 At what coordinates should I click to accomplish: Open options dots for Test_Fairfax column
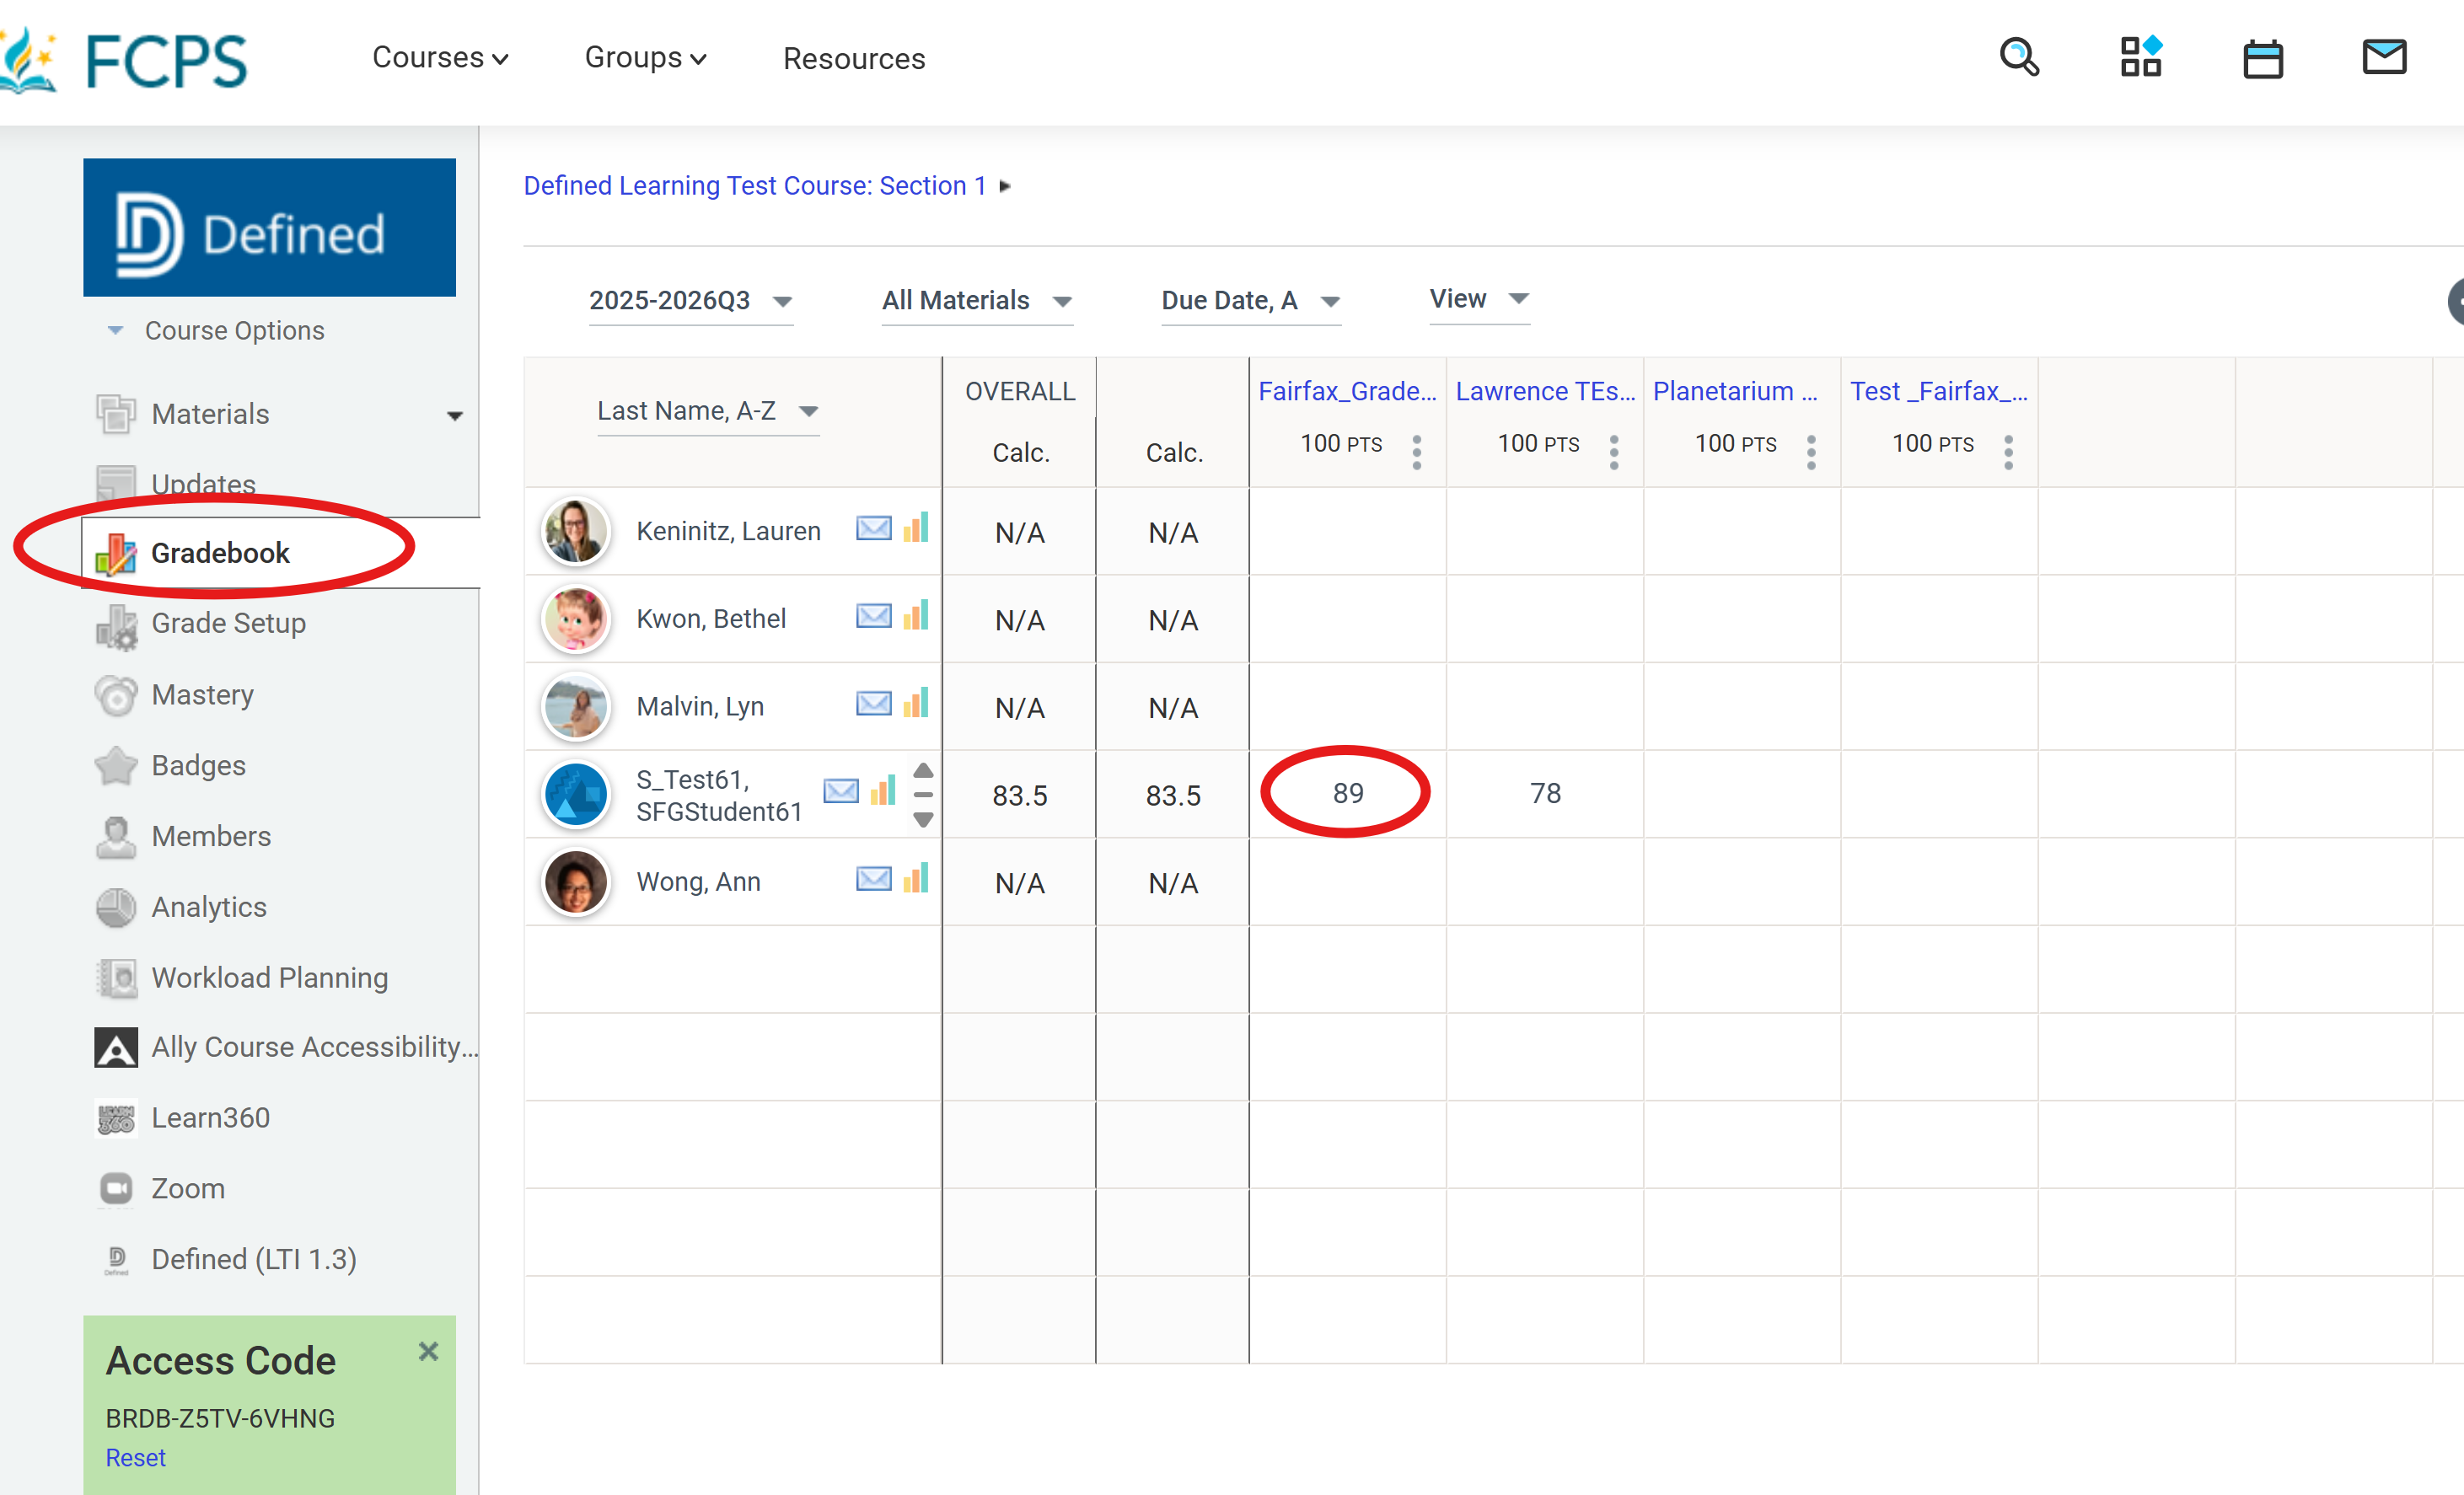pos(2007,452)
